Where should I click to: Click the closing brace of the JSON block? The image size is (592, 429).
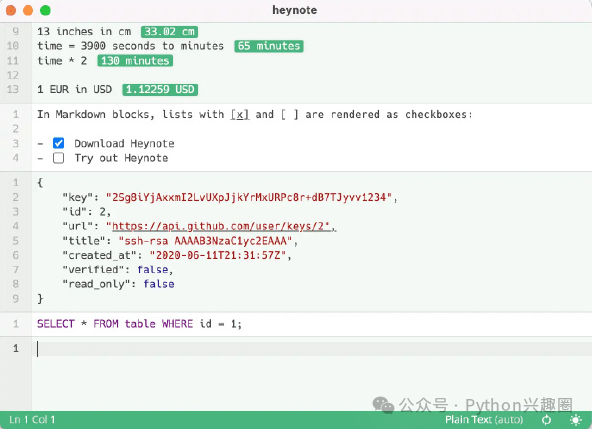(40, 299)
